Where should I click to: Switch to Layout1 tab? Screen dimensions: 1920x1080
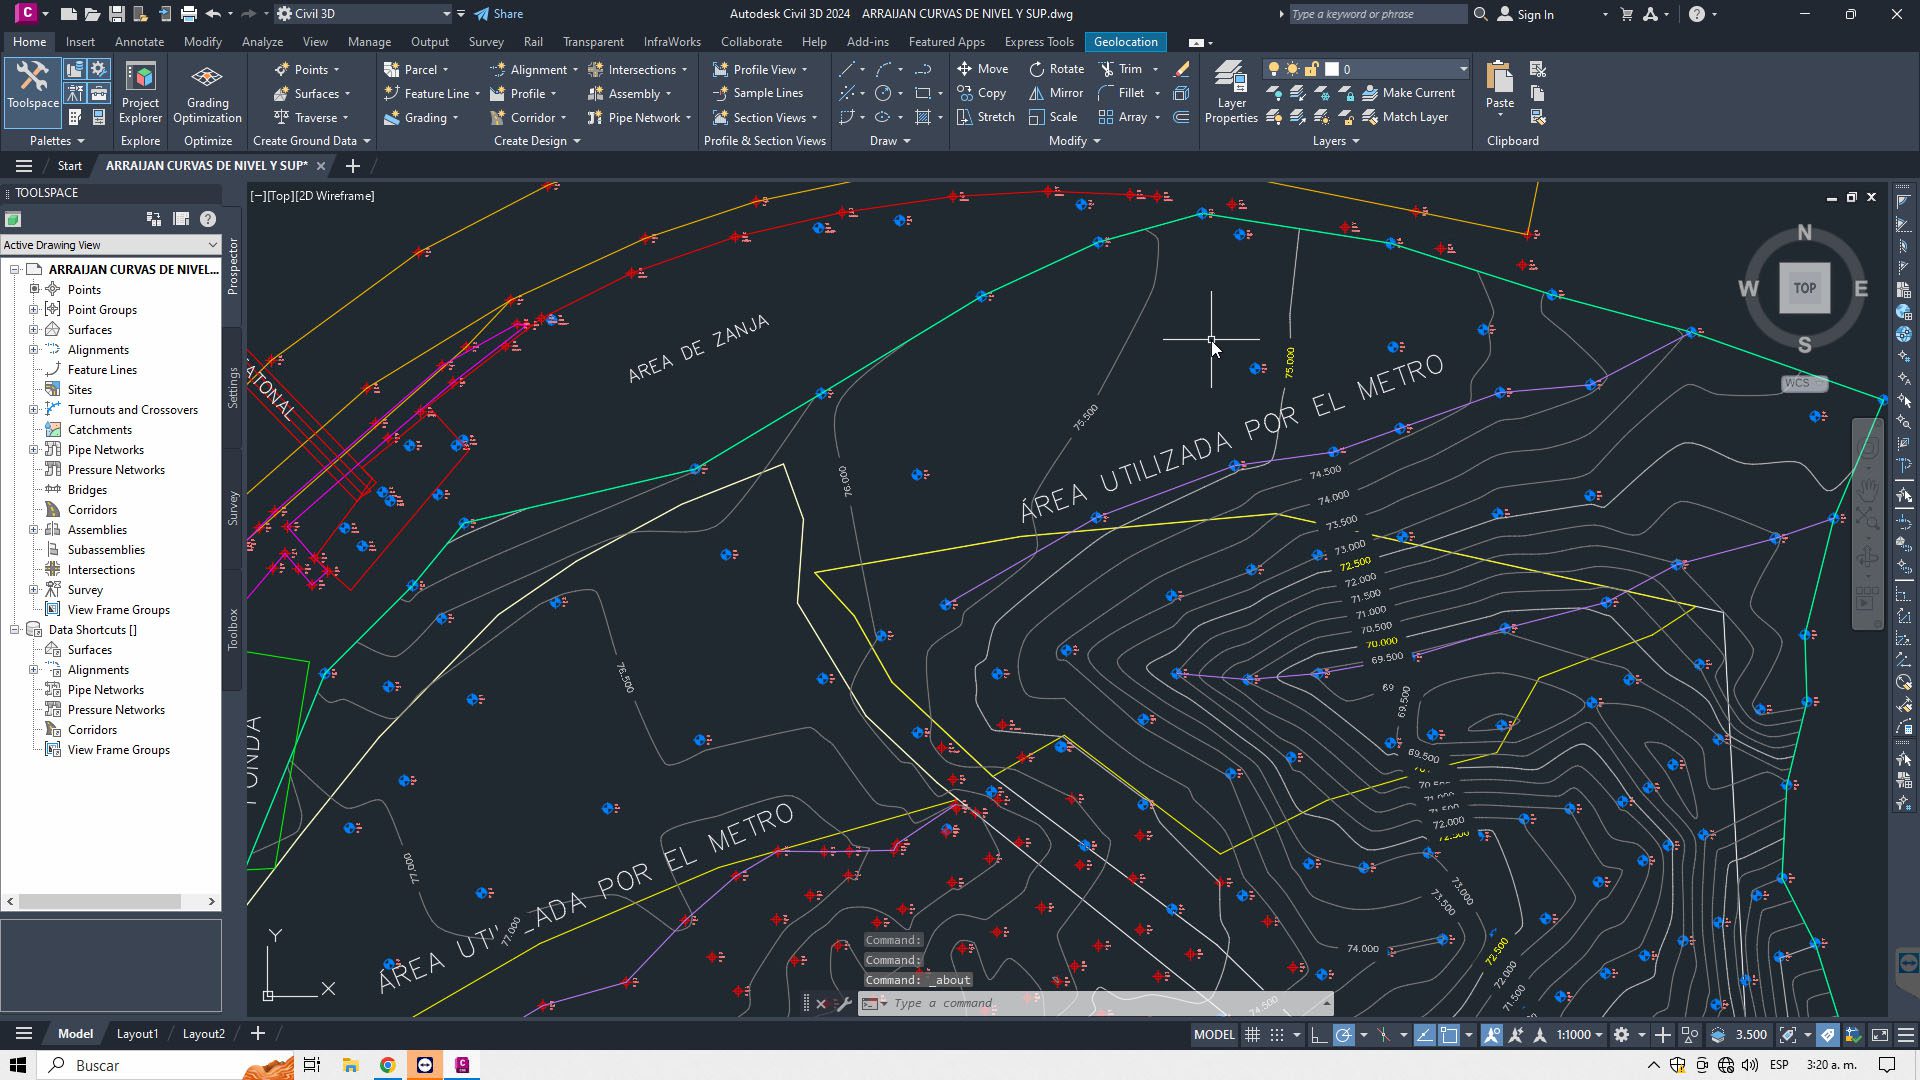point(137,1034)
